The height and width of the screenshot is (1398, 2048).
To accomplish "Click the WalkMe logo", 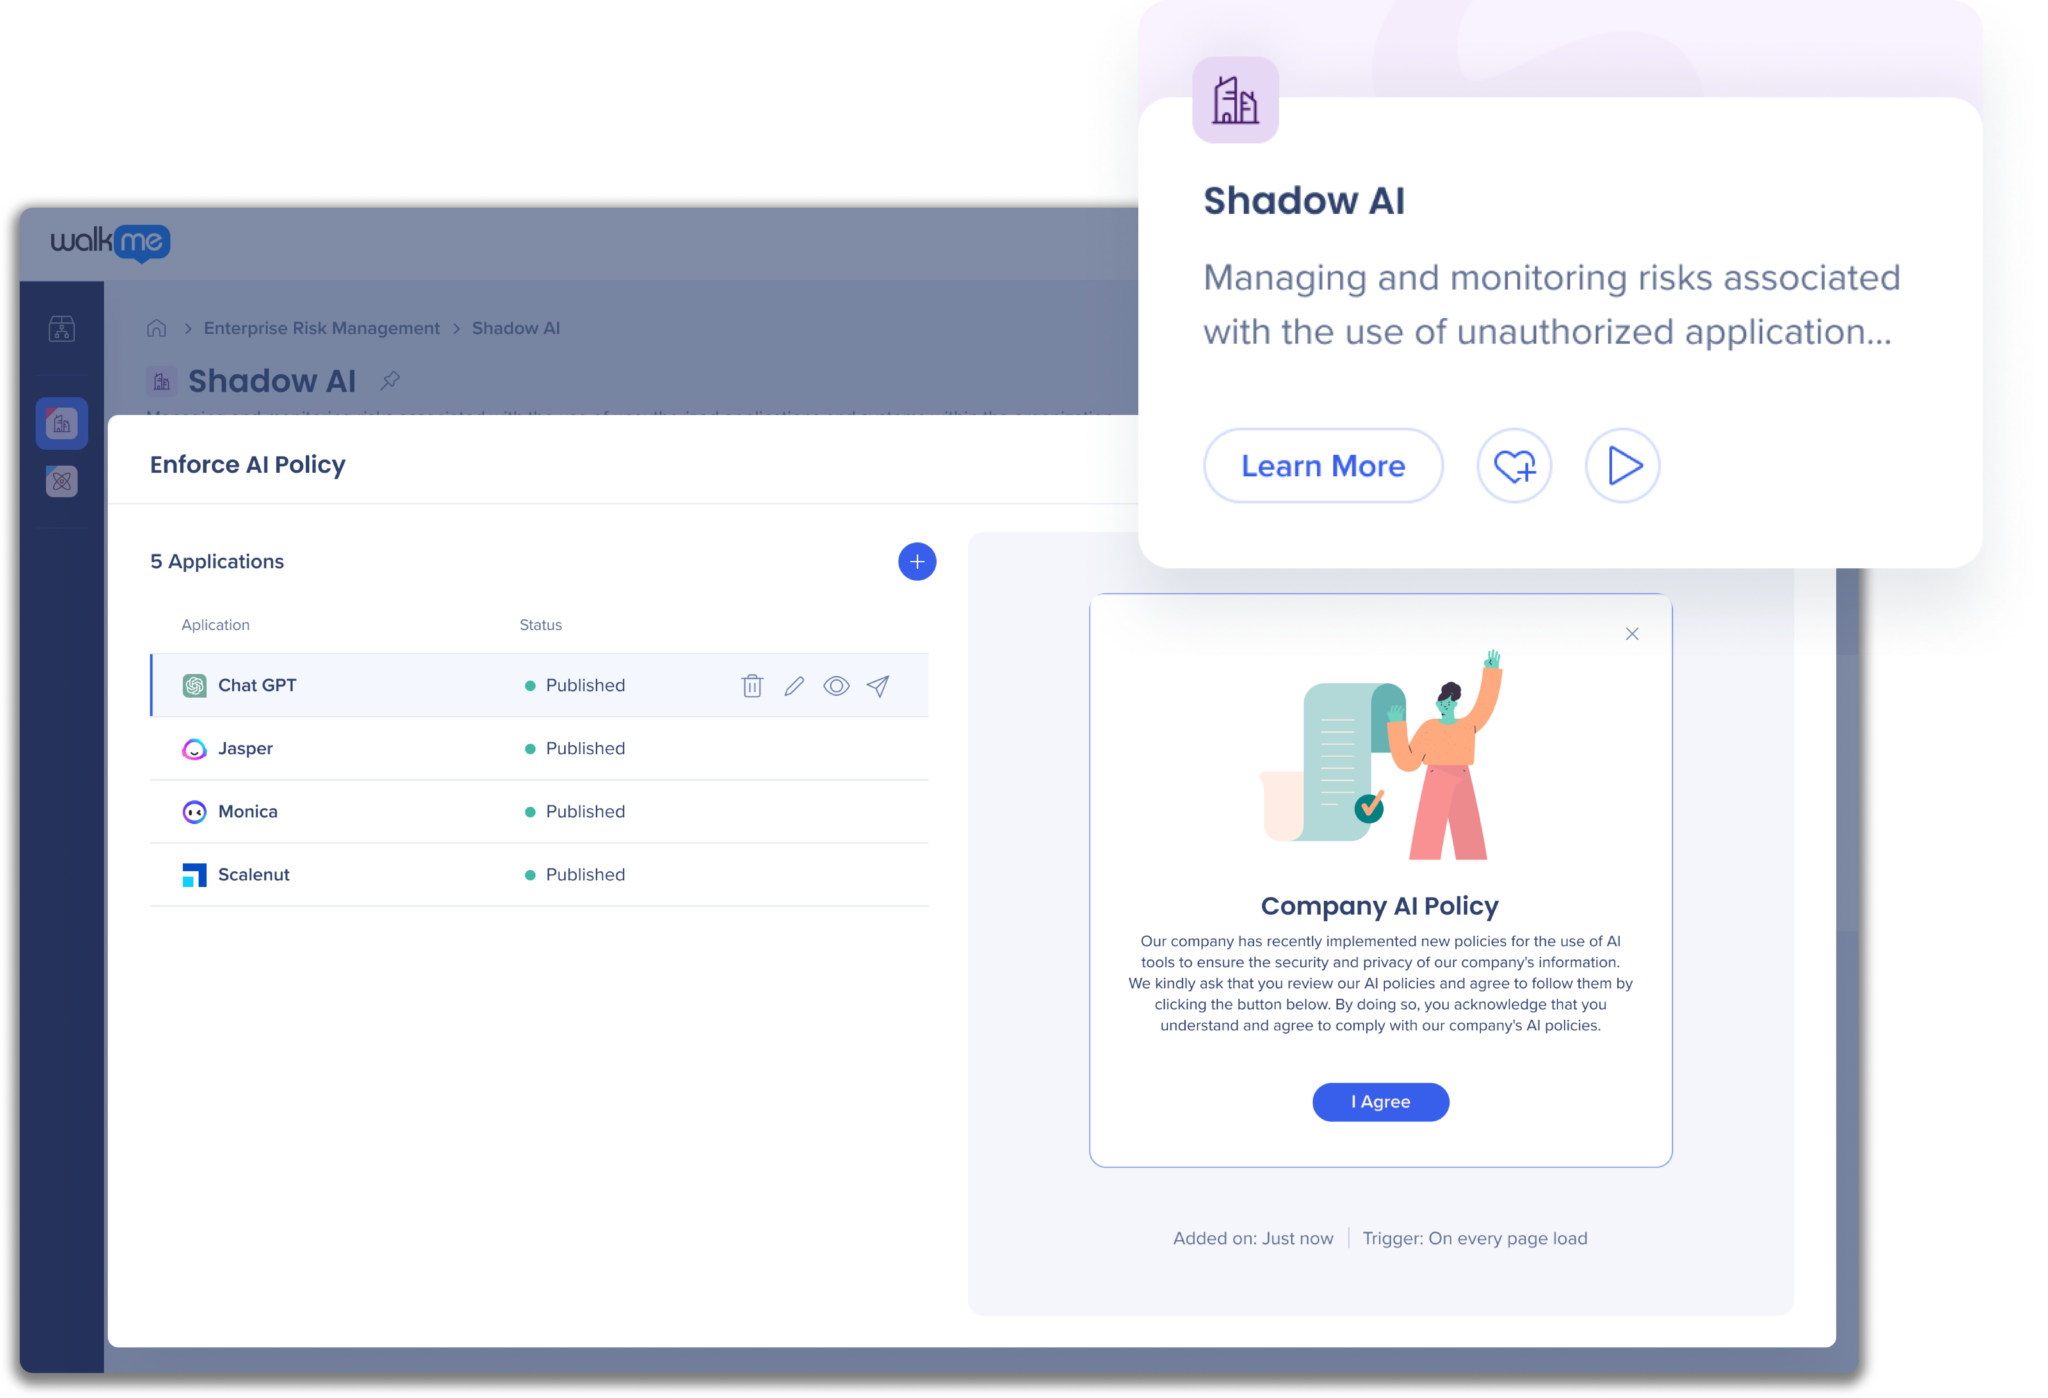I will pos(110,241).
